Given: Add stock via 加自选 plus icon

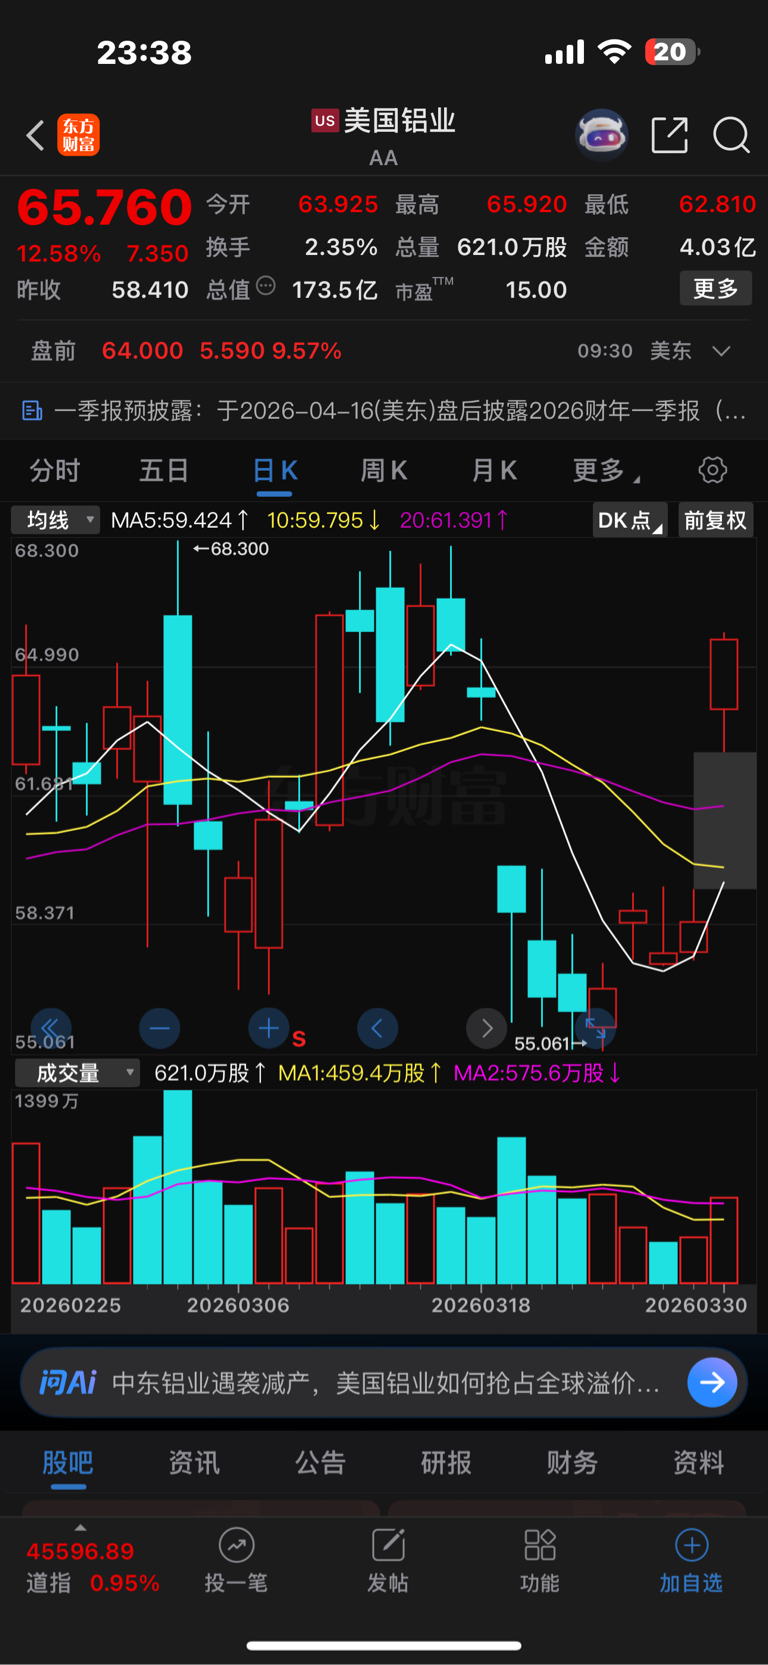Looking at the screenshot, I should (691, 1546).
